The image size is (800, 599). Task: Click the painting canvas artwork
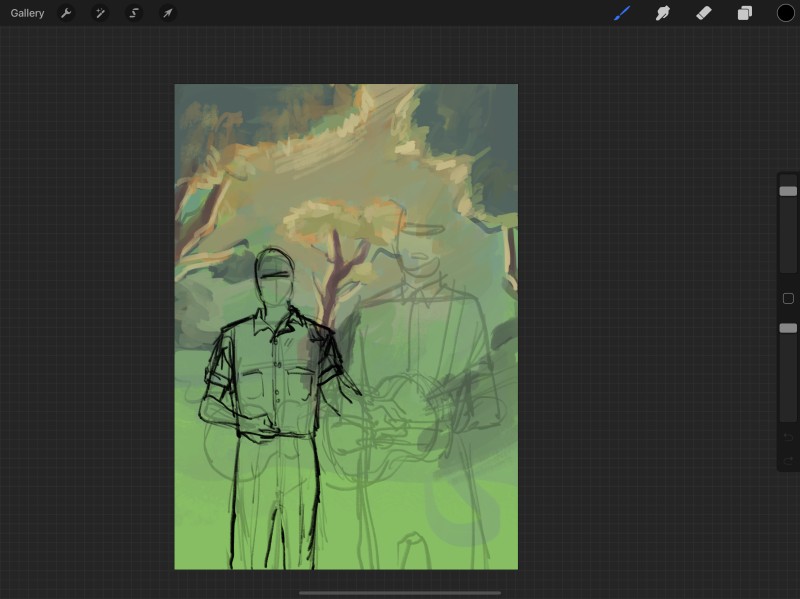click(346, 327)
